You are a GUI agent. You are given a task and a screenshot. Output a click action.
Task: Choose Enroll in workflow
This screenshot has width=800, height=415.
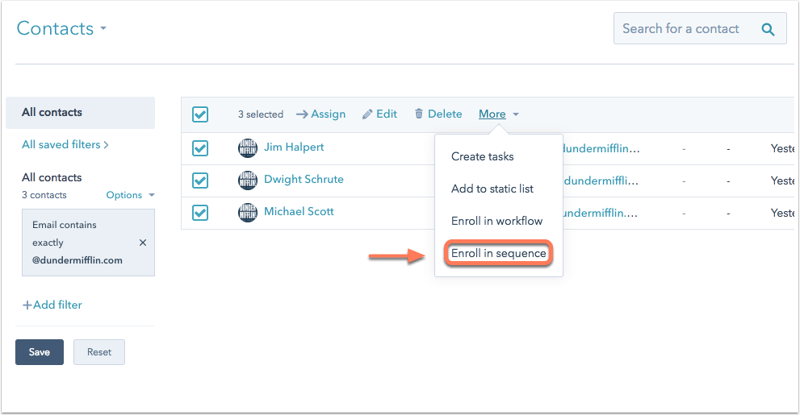496,221
